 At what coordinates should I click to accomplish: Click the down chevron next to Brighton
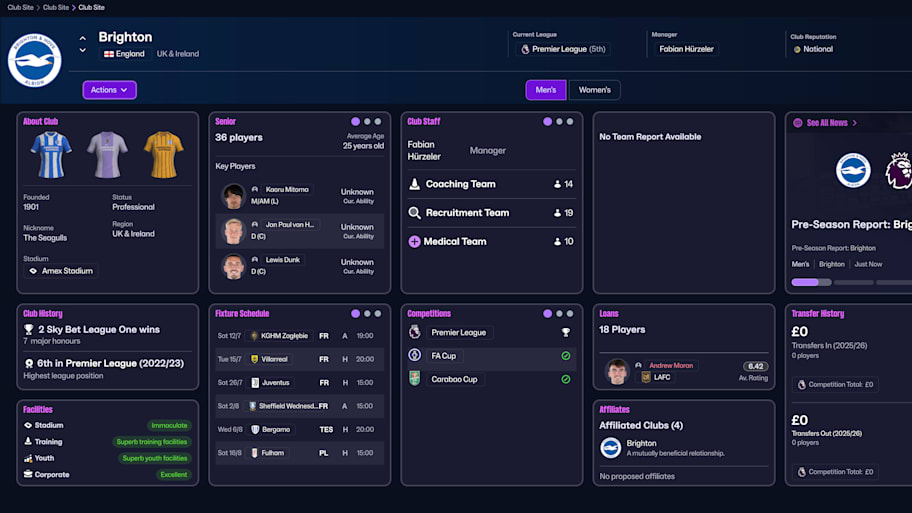[x=83, y=50]
